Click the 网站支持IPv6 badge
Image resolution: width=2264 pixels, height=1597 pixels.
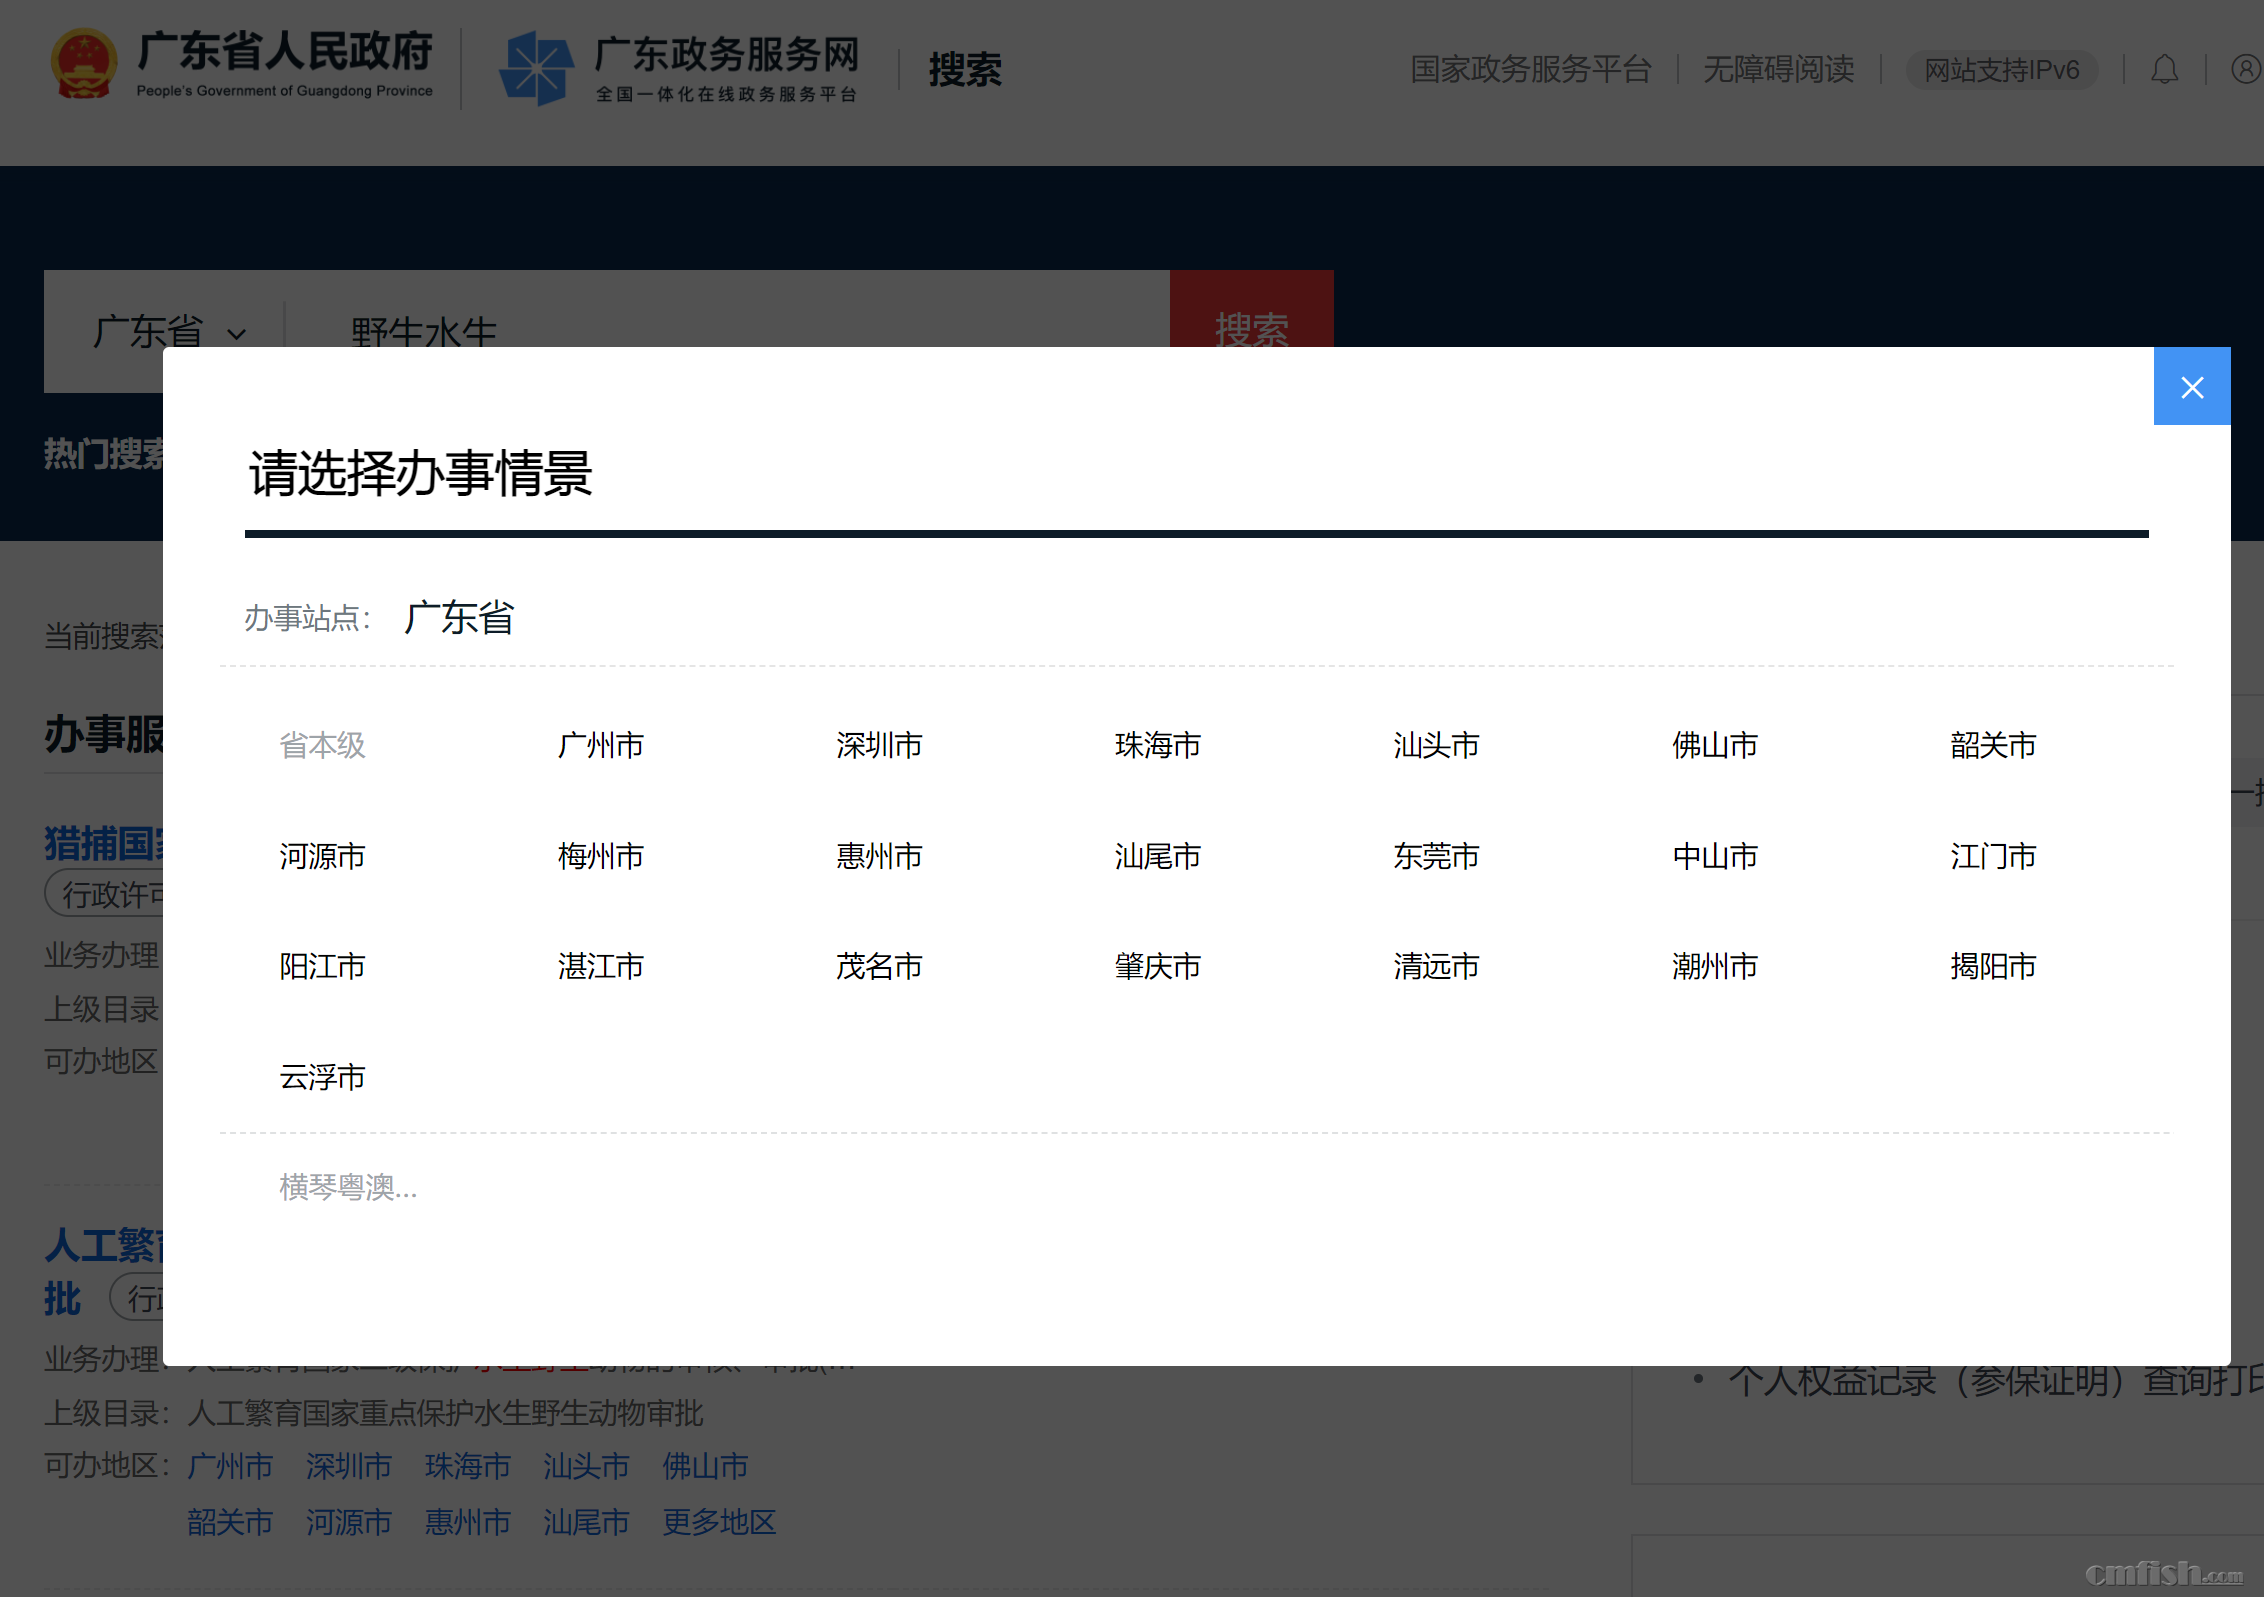[x=2001, y=70]
